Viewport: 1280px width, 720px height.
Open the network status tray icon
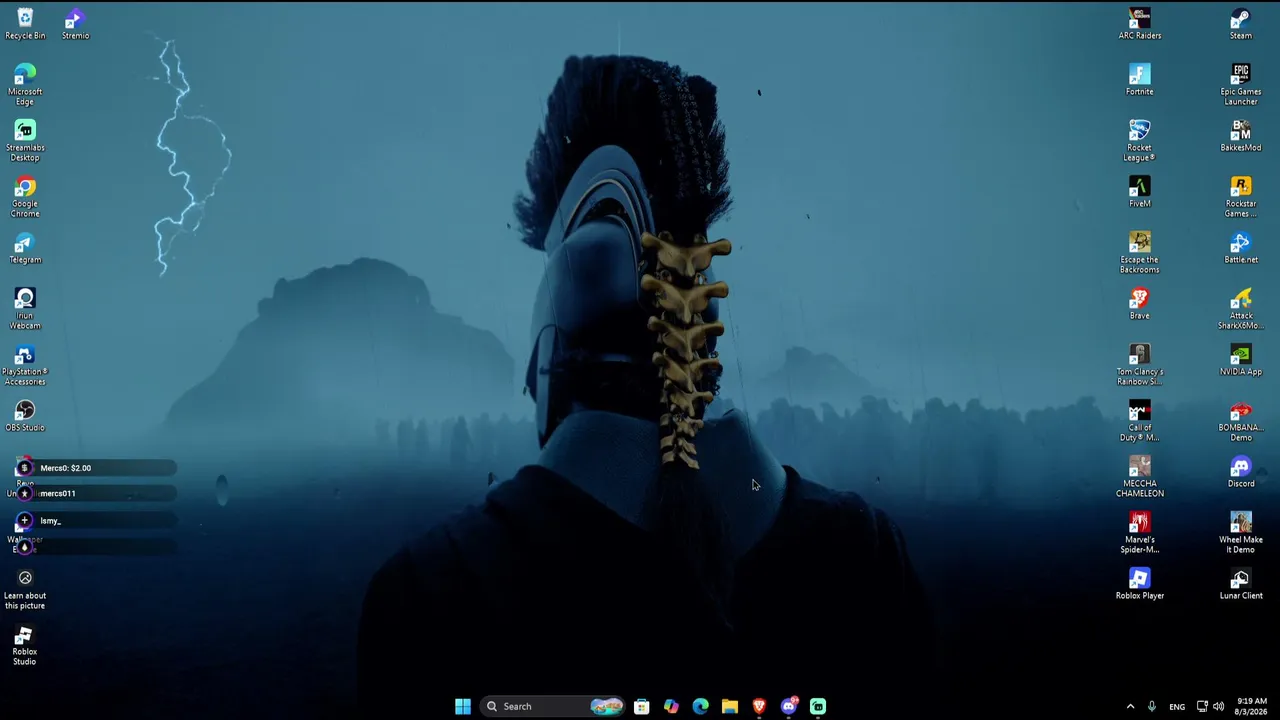coord(1202,706)
